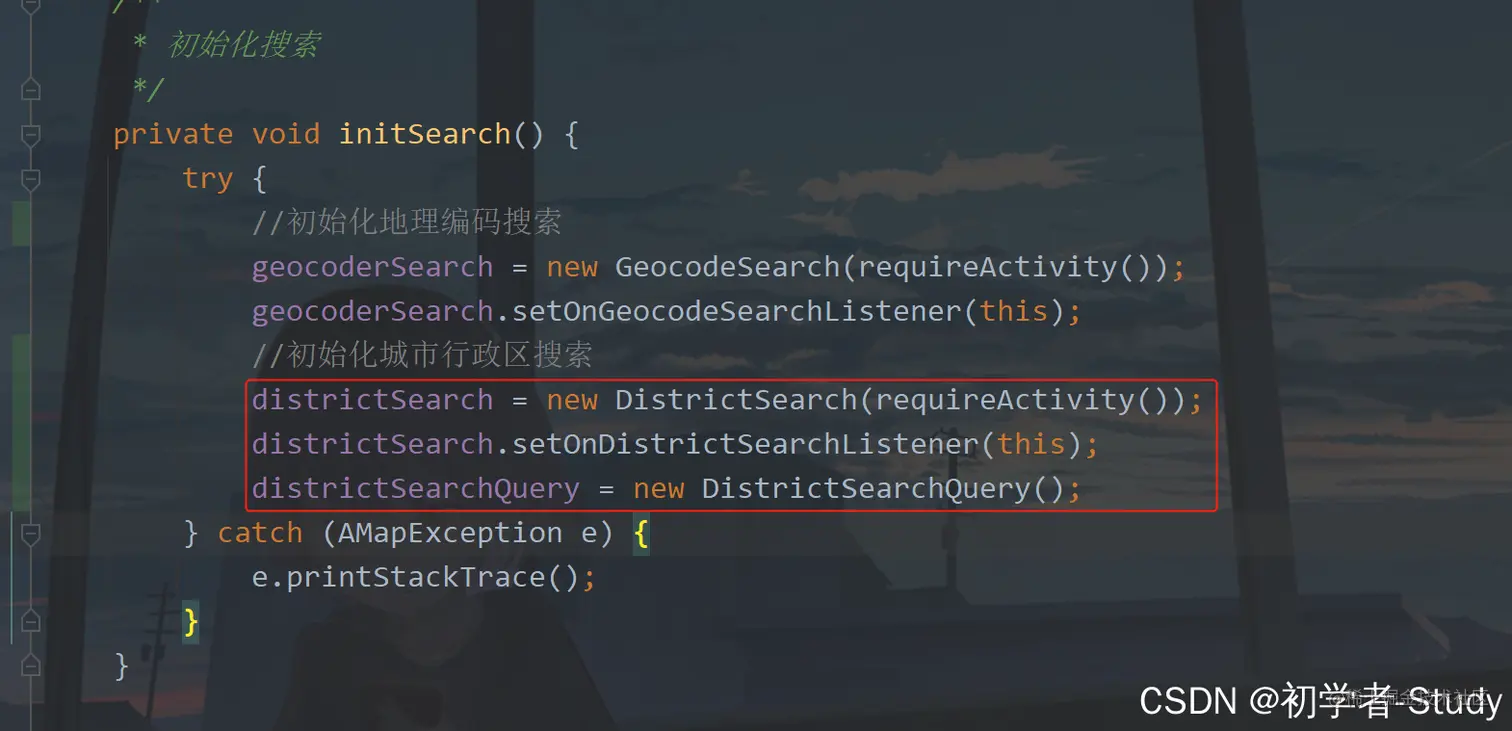The height and width of the screenshot is (731, 1512).
Task: Click the highlighted yellow opening brace after catch
Action: point(641,534)
